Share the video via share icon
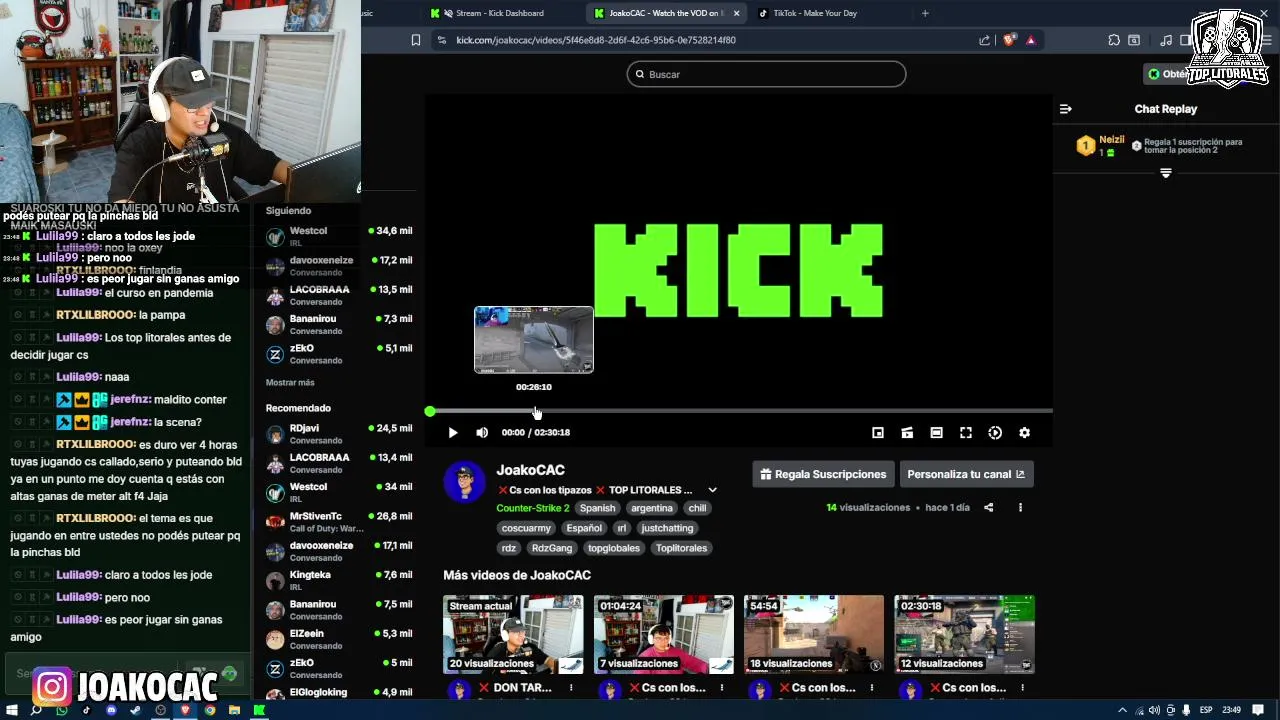The image size is (1280, 720). point(988,508)
